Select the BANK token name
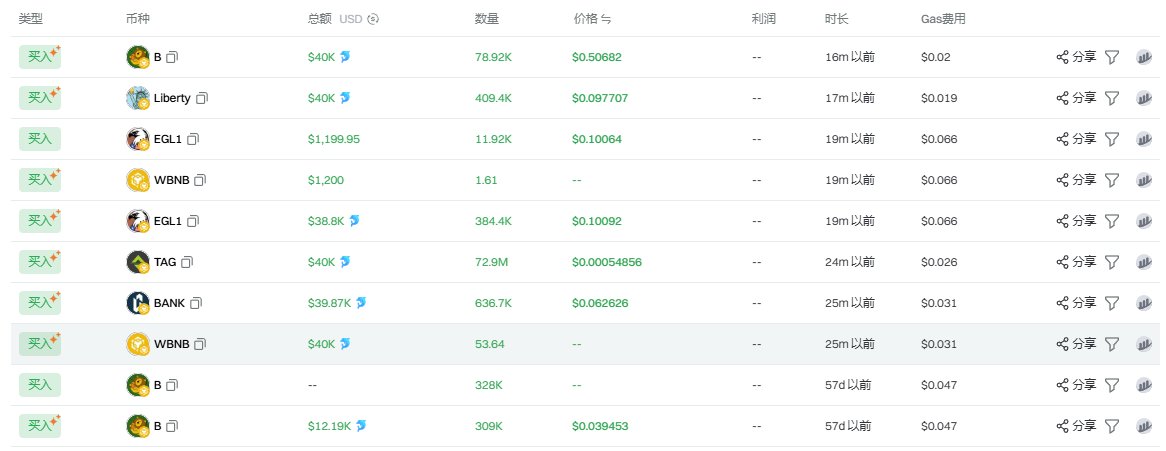 [x=170, y=303]
